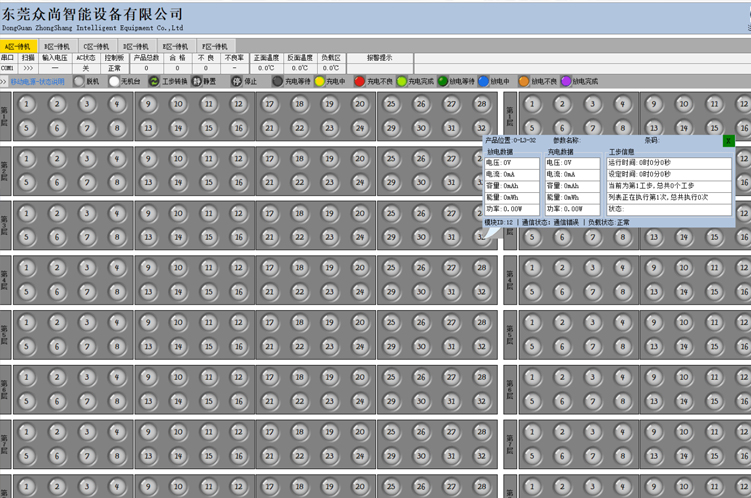Click the 静置 rest icon

[195, 81]
